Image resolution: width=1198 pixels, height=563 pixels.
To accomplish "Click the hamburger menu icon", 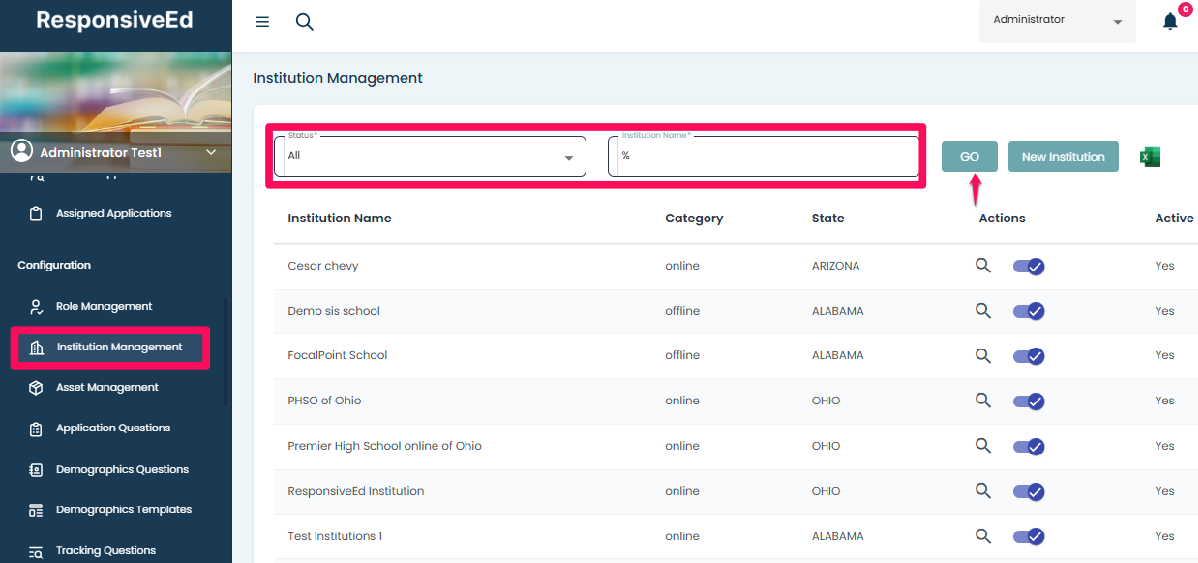I will 262,22.
